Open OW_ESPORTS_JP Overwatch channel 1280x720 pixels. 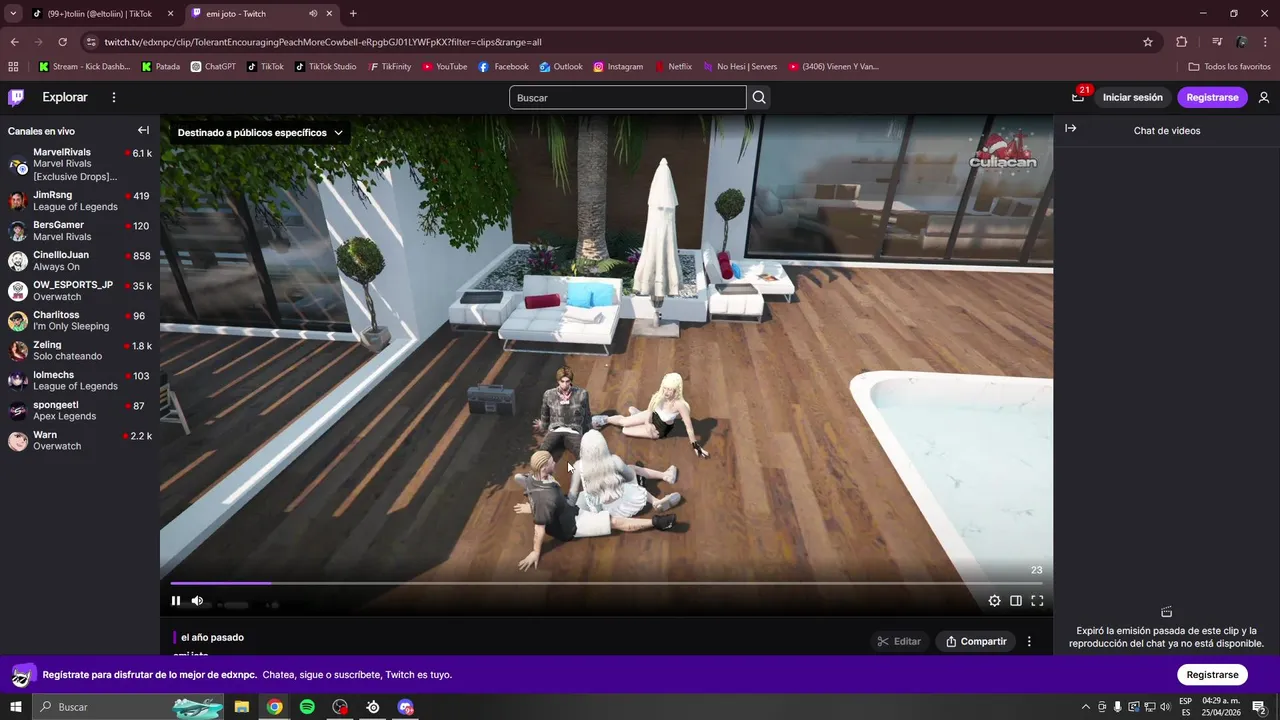80,291
